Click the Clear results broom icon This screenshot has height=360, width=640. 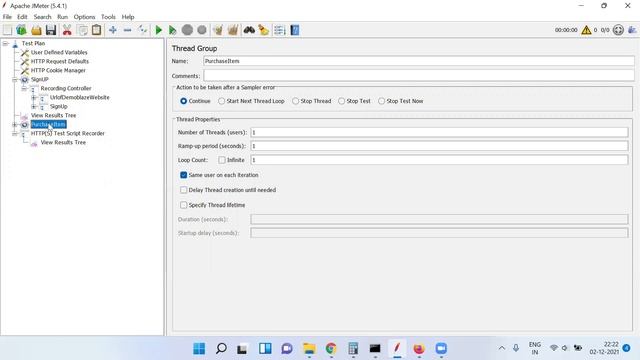click(x=218, y=30)
